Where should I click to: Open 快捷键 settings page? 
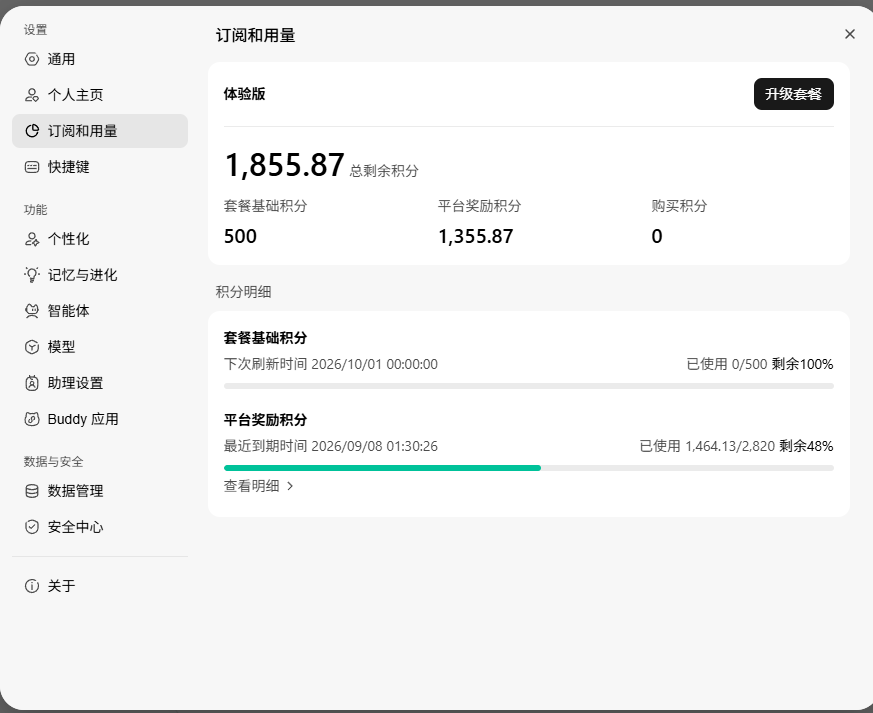(100, 167)
